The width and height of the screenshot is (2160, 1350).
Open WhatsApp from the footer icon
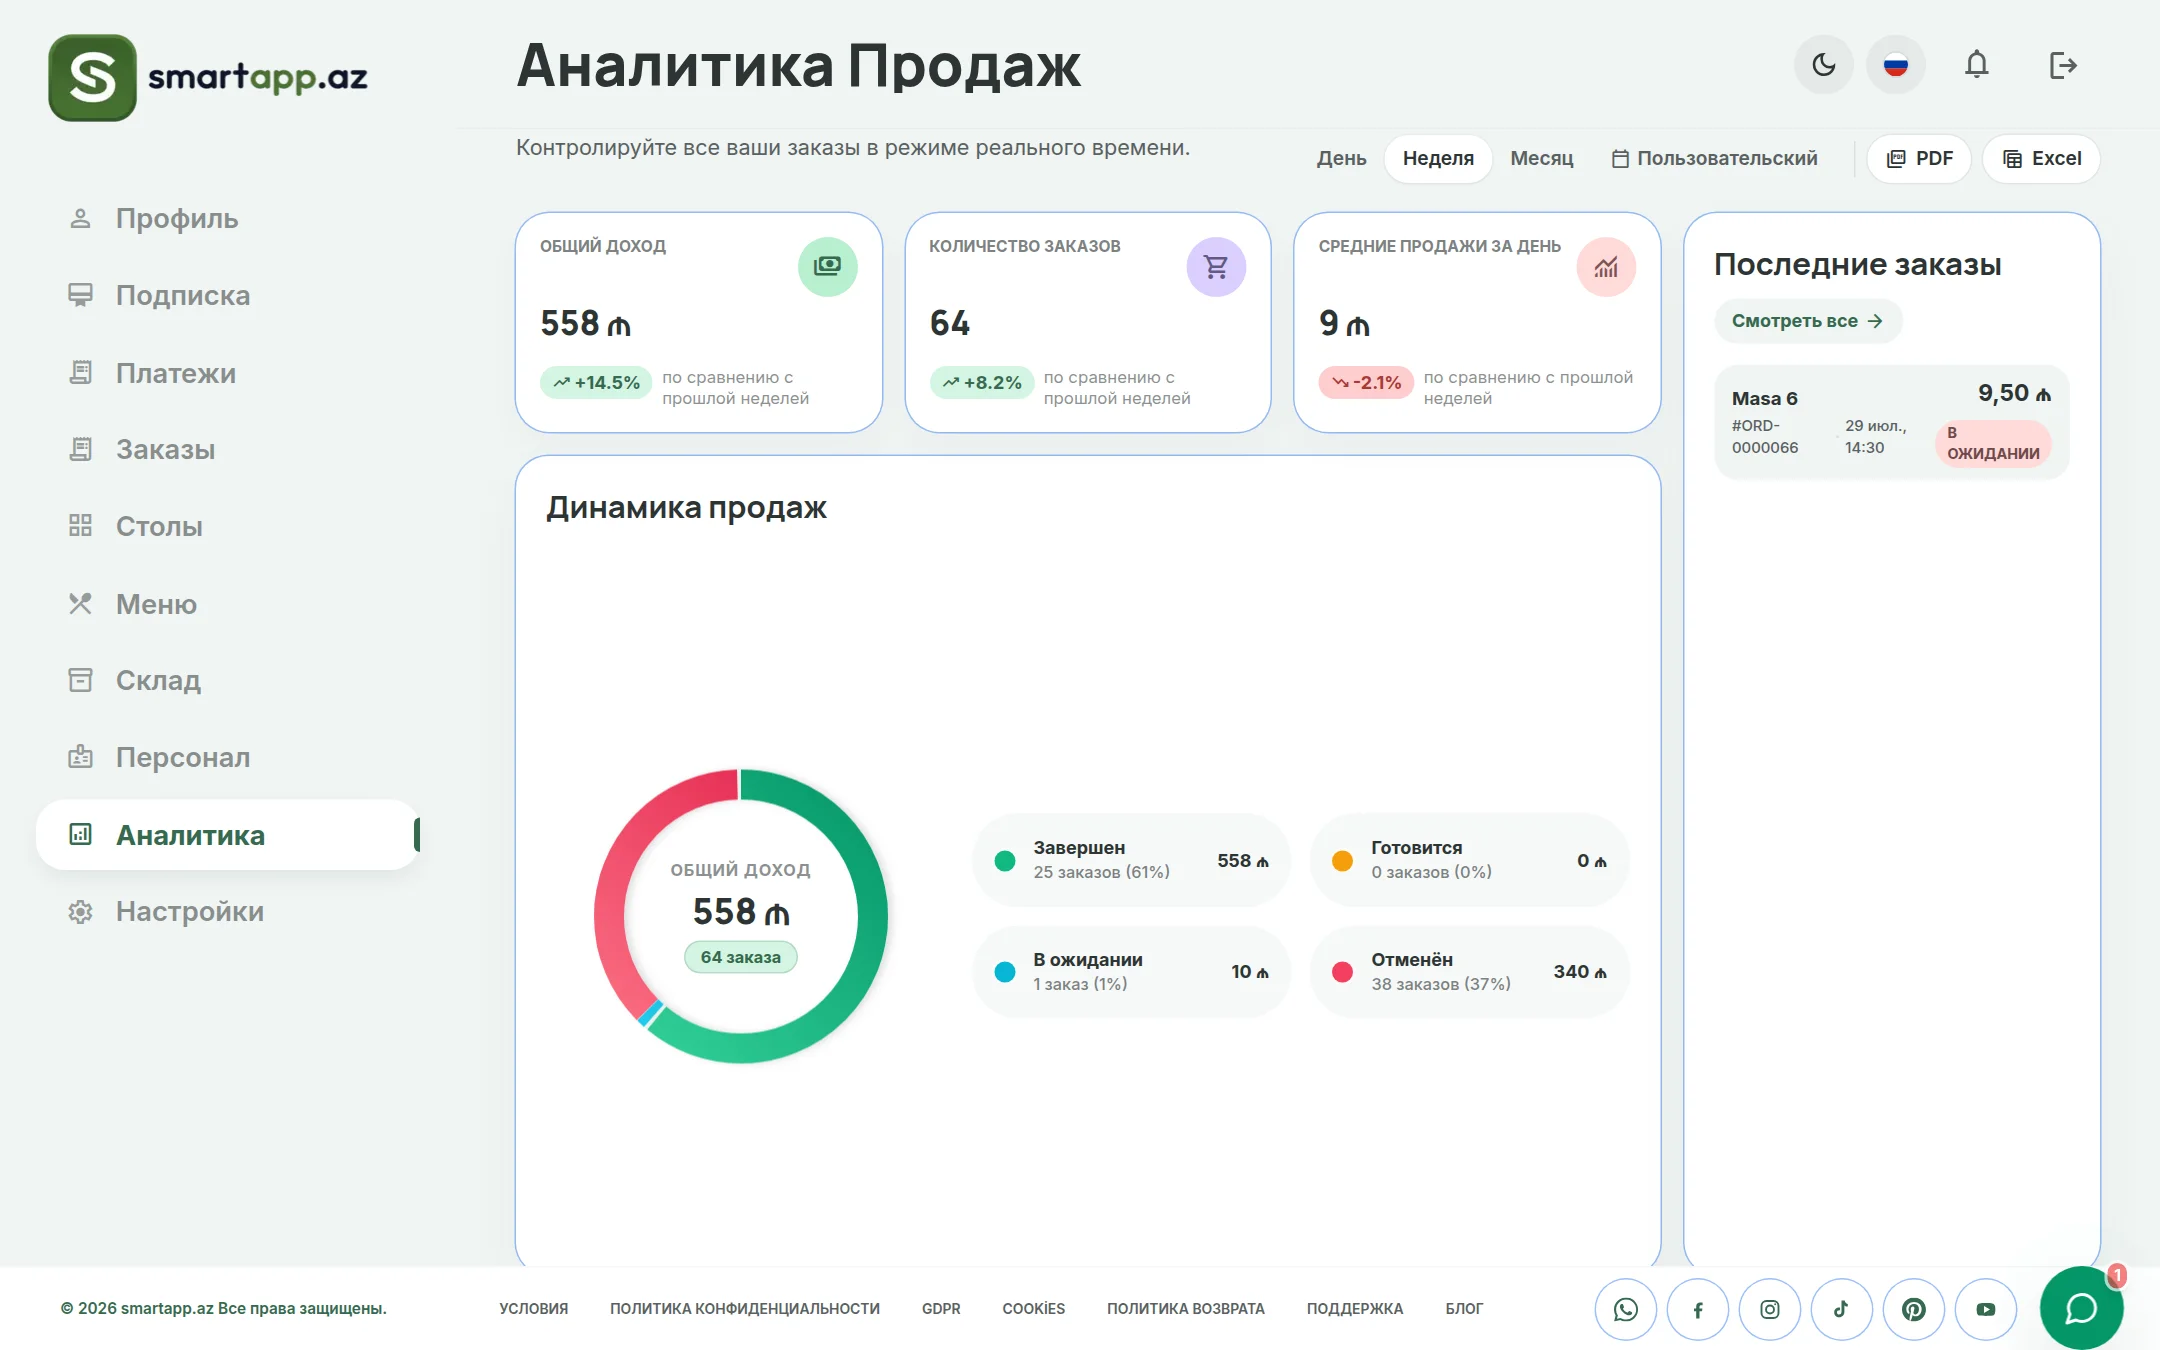tap(1626, 1309)
